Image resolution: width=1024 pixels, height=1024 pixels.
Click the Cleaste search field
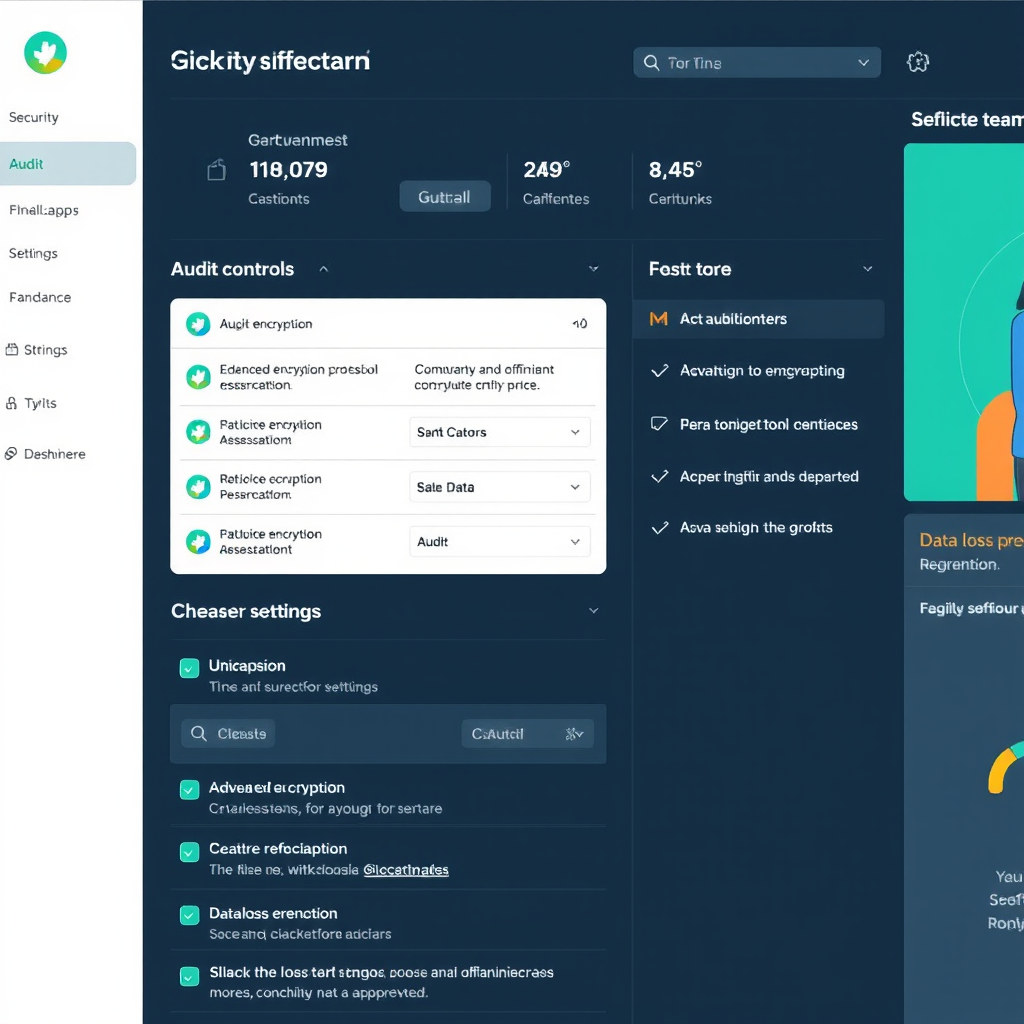pos(228,734)
